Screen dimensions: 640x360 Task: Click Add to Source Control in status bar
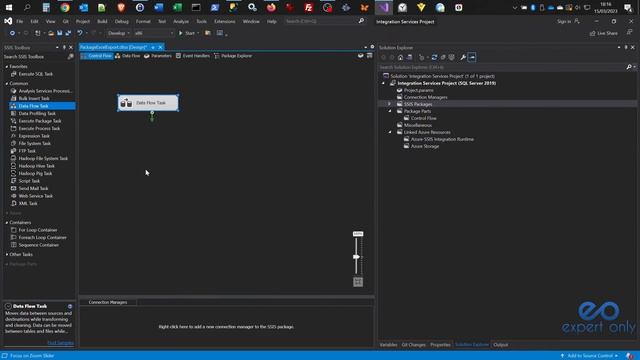589,356
